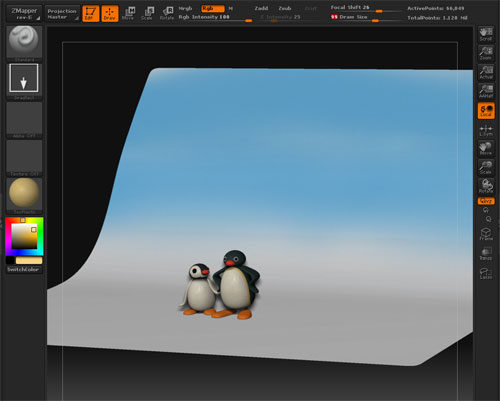Click the Draw Size slider

[x=366, y=17]
